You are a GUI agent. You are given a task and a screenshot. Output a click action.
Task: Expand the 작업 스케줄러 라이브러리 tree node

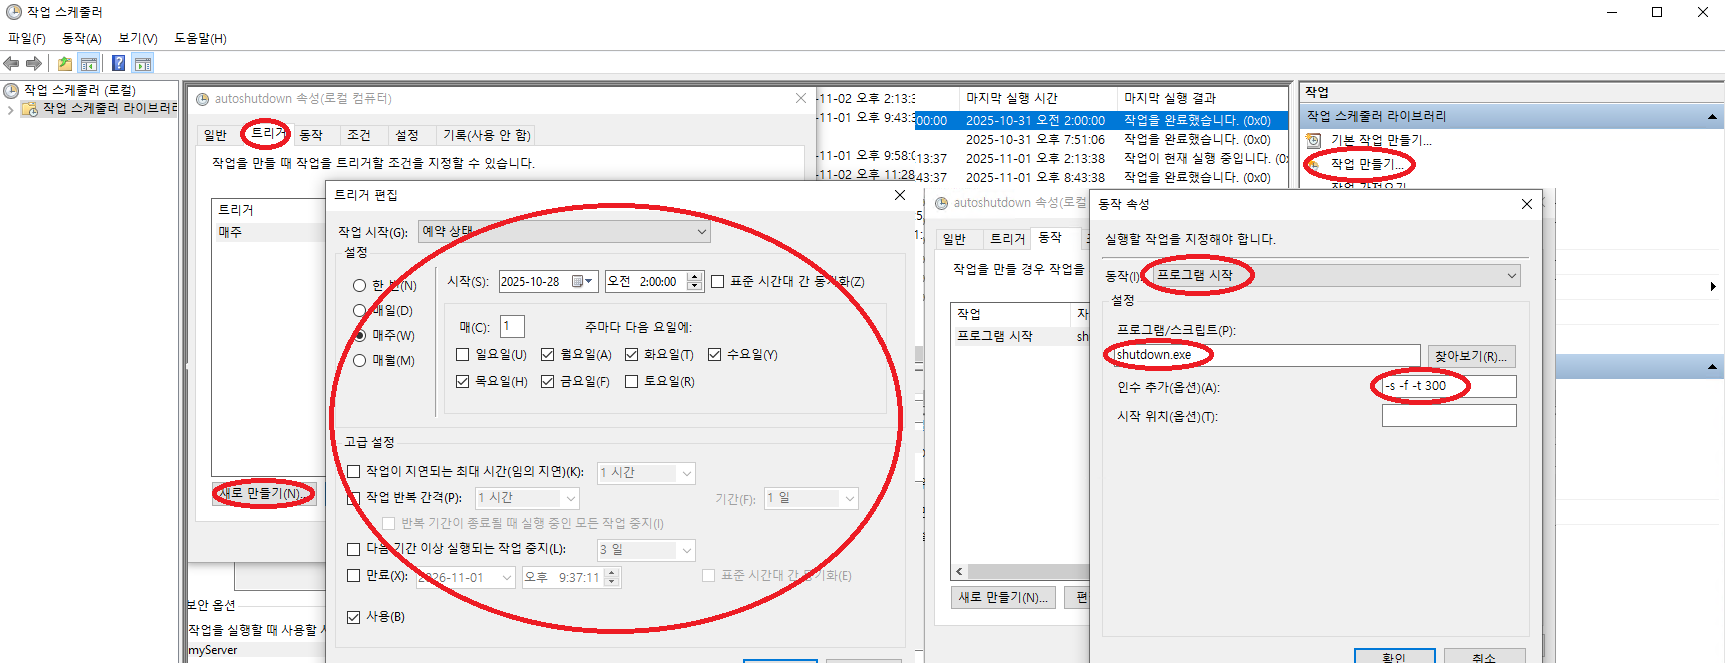[10, 109]
